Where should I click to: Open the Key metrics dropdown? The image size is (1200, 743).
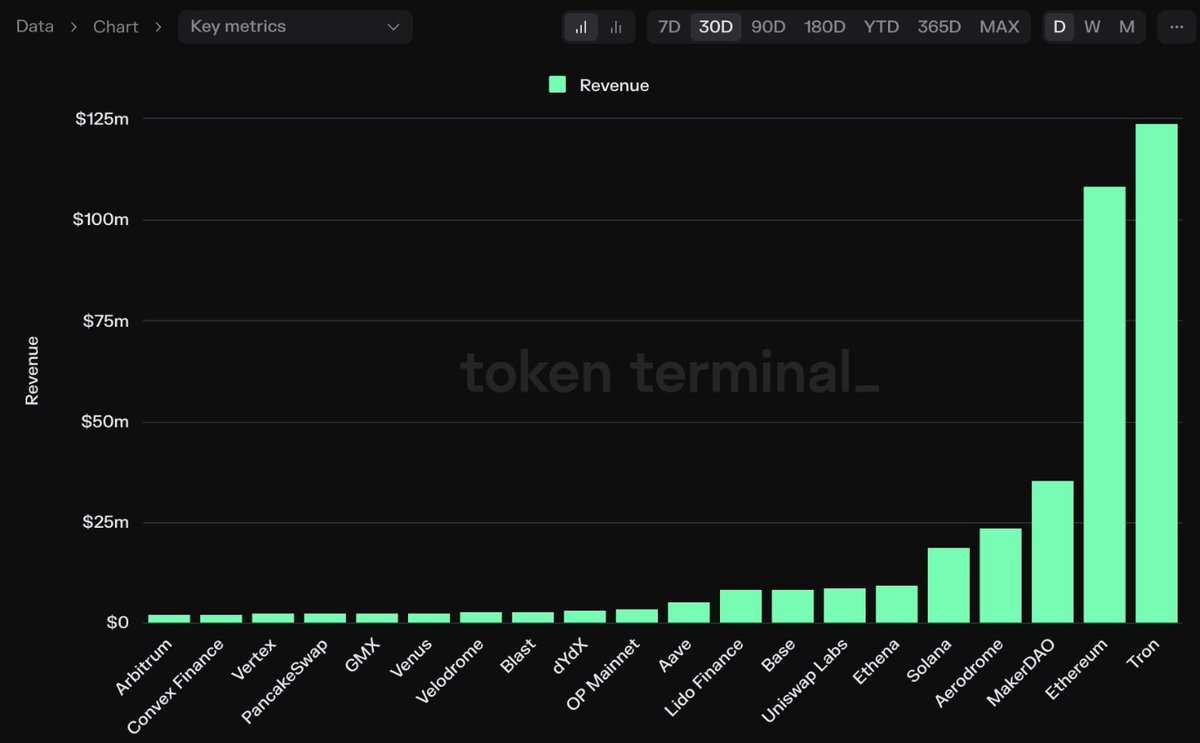click(x=295, y=27)
